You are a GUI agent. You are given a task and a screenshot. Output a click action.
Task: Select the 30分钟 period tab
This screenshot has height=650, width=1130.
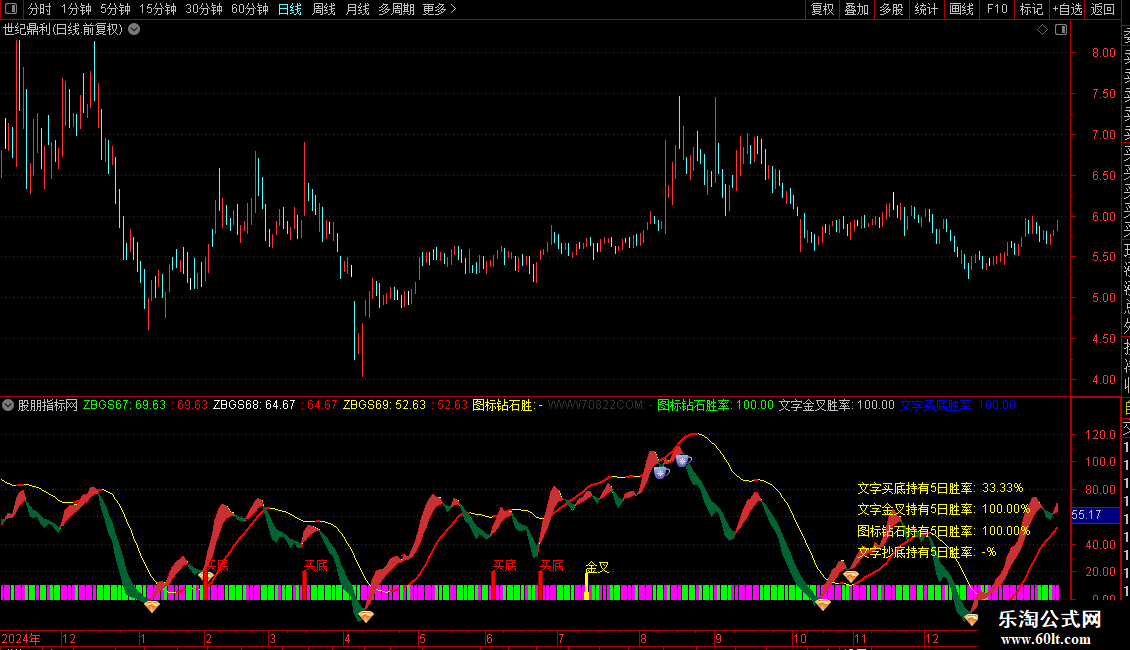(x=204, y=9)
